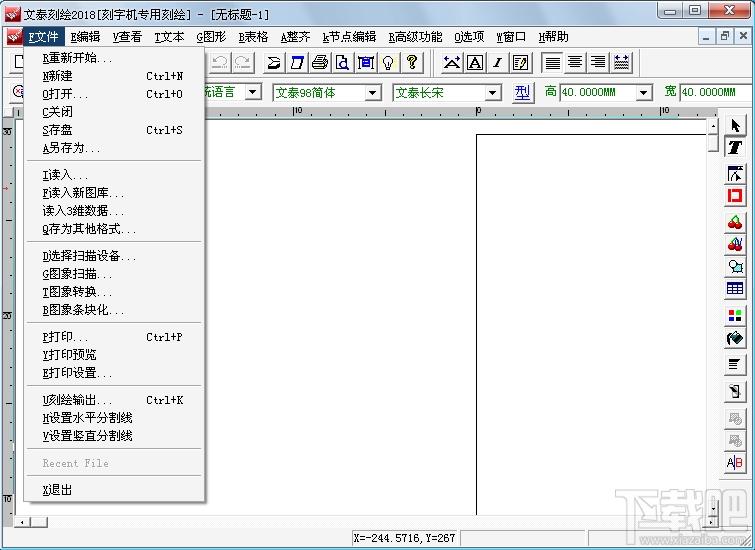Image resolution: width=755 pixels, height=550 pixels.
Task: Choose X退出 to exit the program
Action: (115, 490)
